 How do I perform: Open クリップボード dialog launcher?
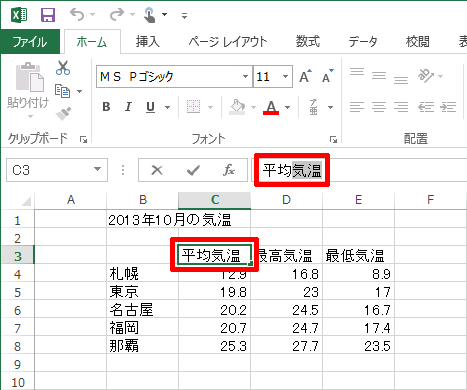click(83, 139)
